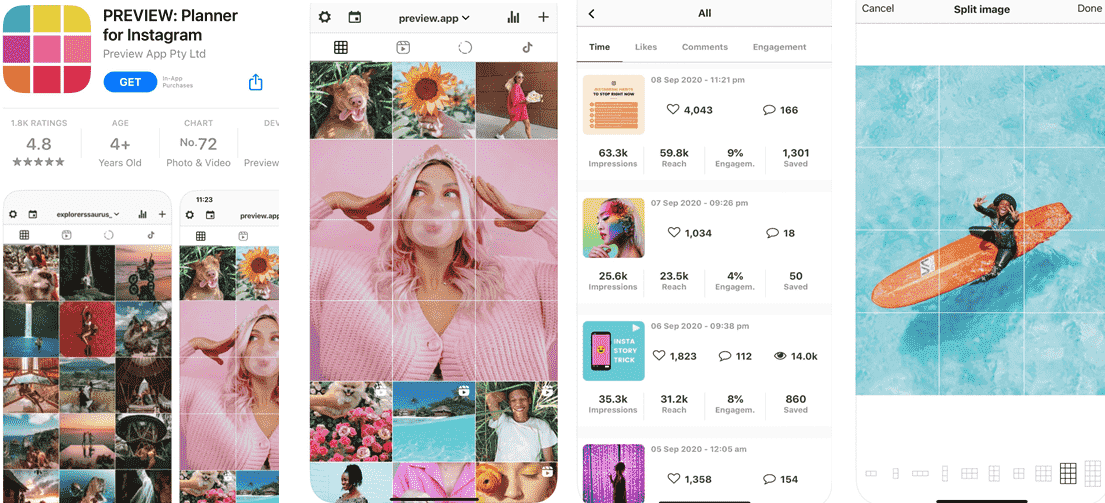This screenshot has width=1105, height=503.
Task: Open the 07 Sep 2020 colorful portrait thumbnail
Action: (x=614, y=228)
